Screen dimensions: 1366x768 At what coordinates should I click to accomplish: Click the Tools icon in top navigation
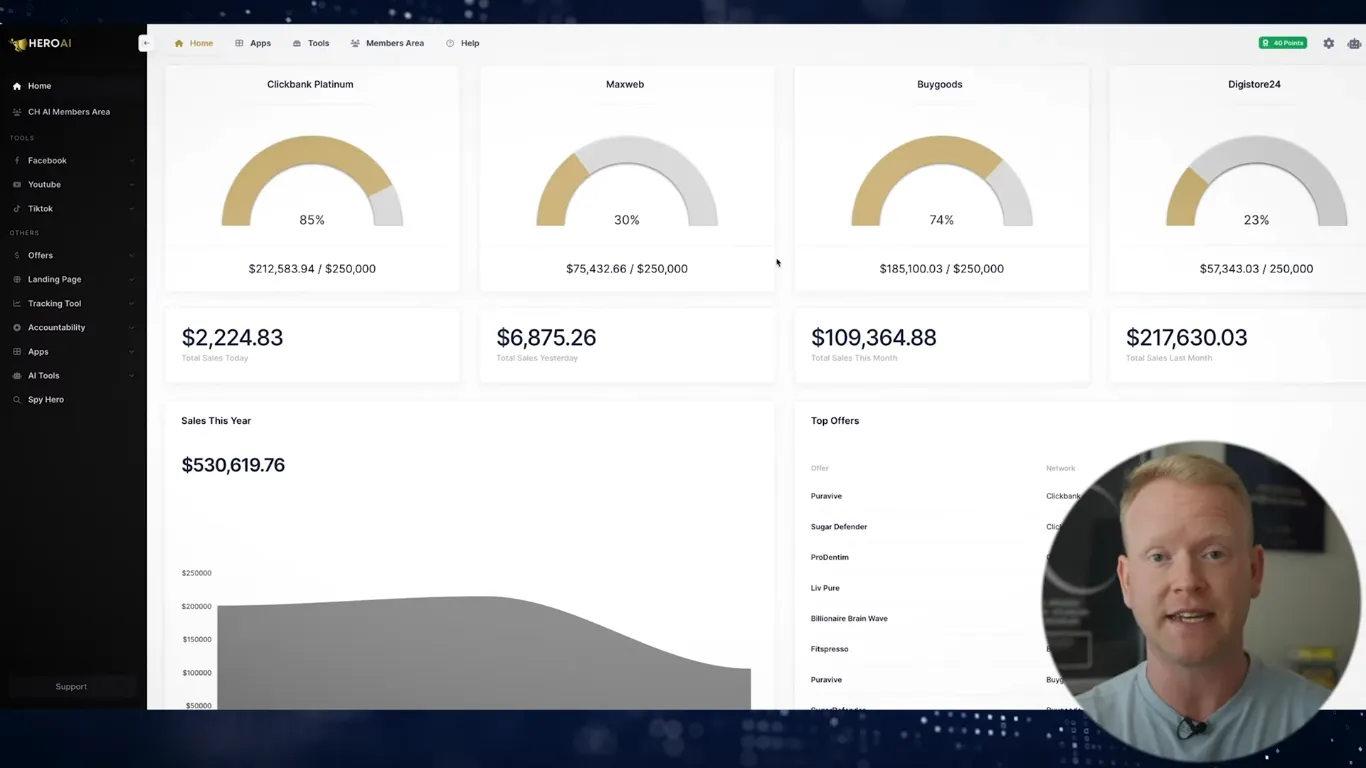coord(297,43)
